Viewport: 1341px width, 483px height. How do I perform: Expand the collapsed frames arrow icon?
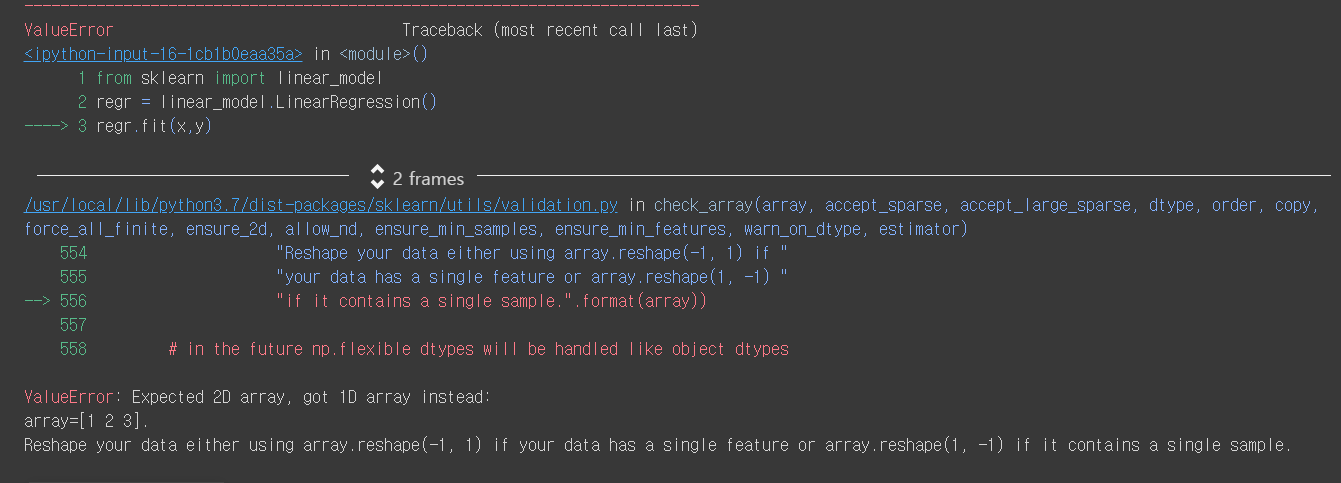(x=377, y=177)
